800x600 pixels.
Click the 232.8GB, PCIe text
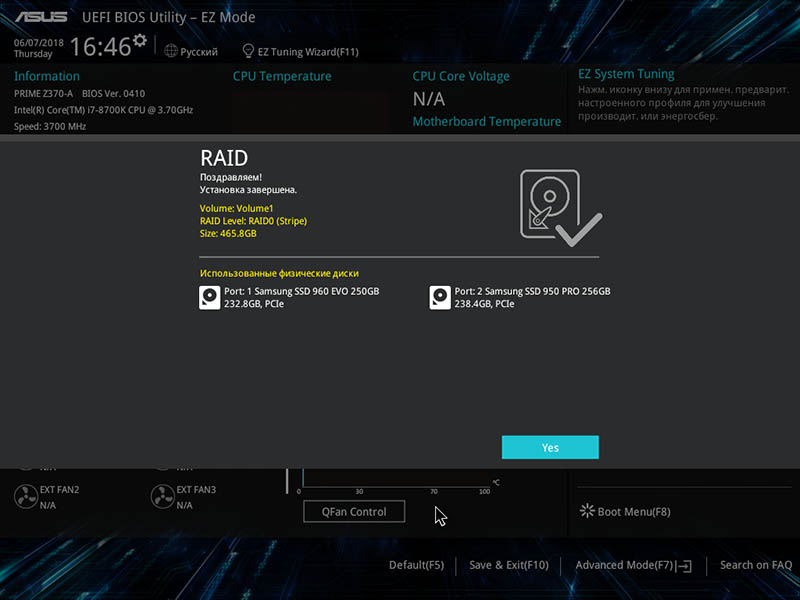[x=254, y=304]
